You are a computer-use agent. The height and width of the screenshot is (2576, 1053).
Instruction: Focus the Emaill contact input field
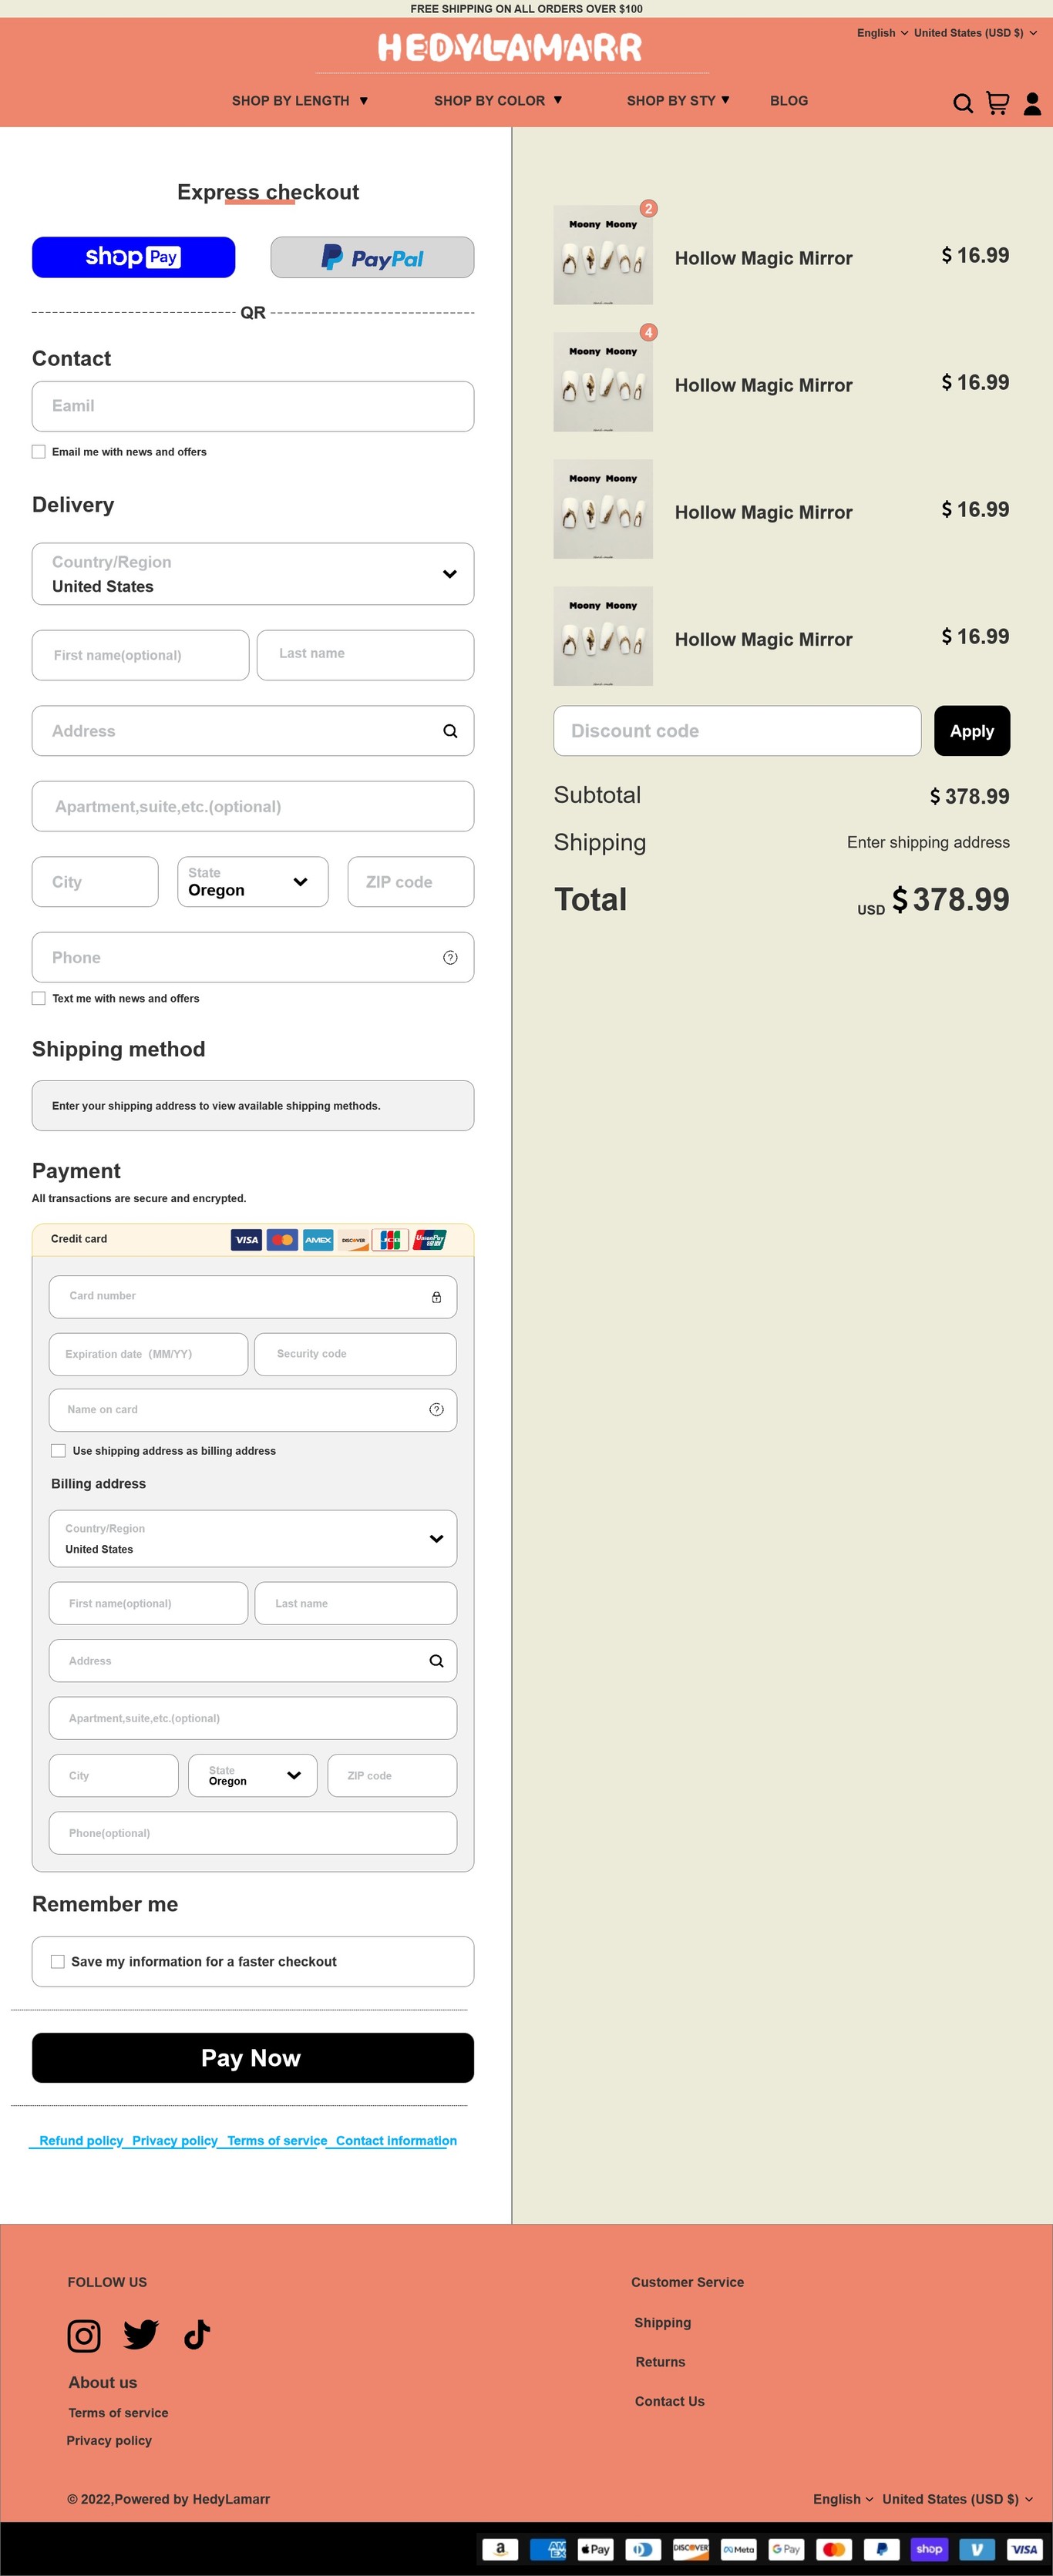point(253,406)
